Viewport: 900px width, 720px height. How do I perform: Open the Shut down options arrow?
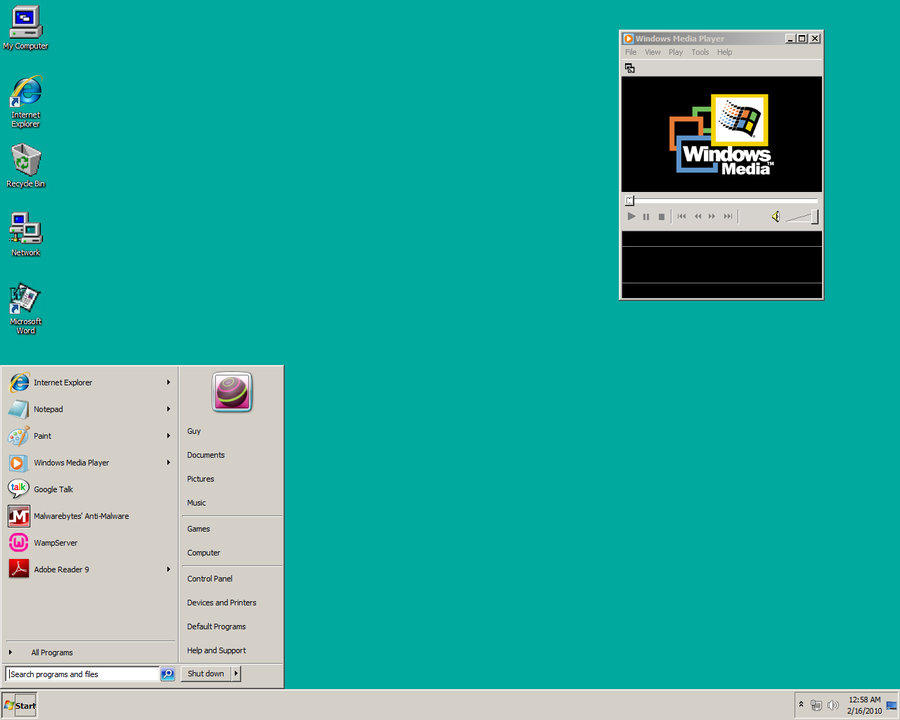click(235, 673)
